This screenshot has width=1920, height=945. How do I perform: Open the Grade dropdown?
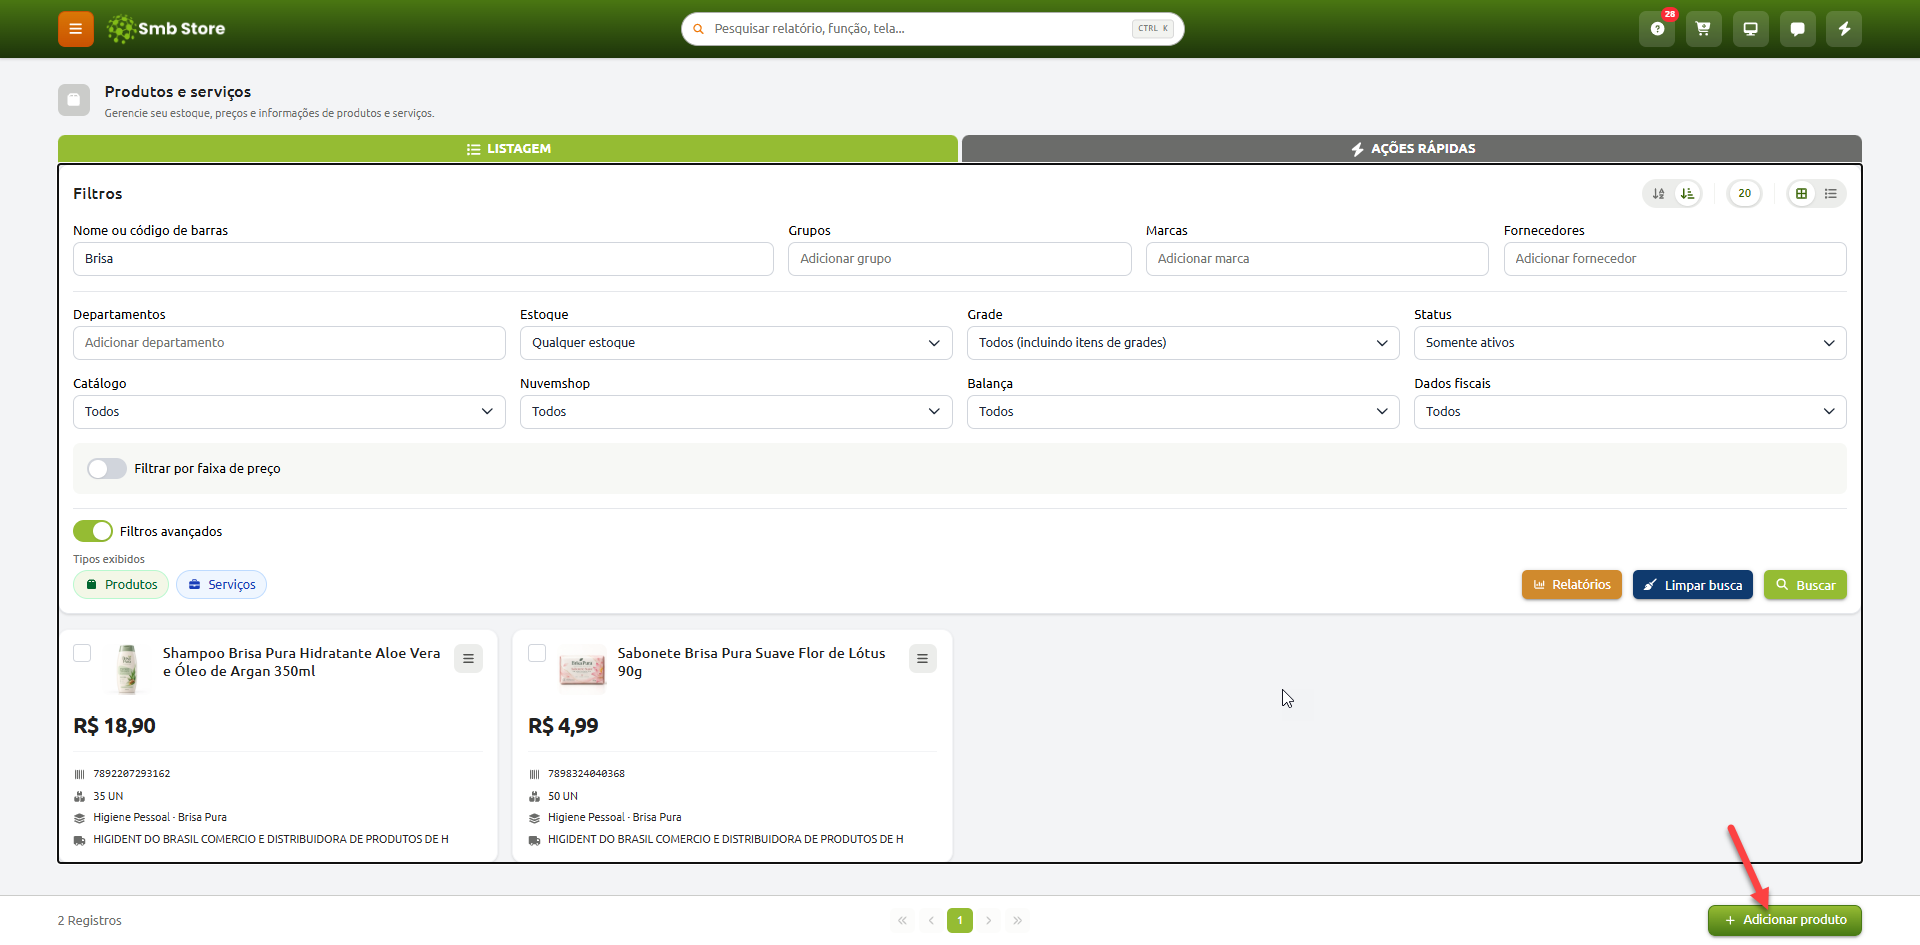[x=1183, y=343]
